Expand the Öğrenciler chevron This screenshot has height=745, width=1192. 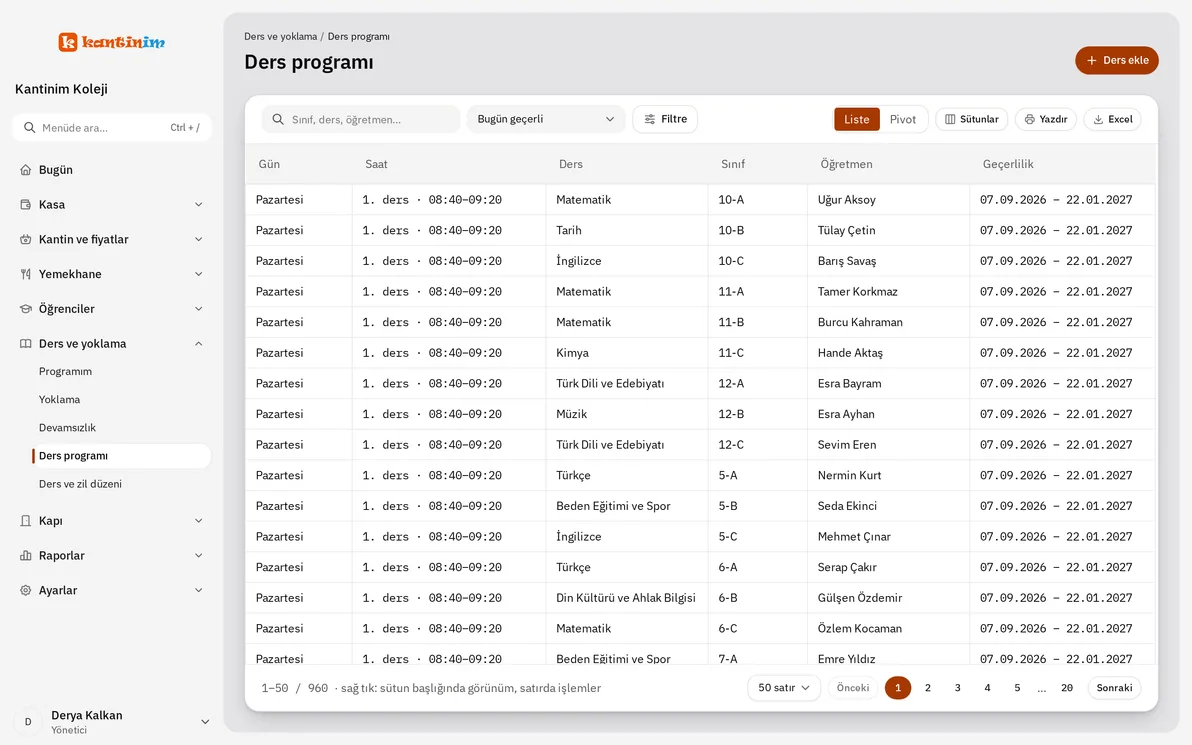click(x=198, y=309)
